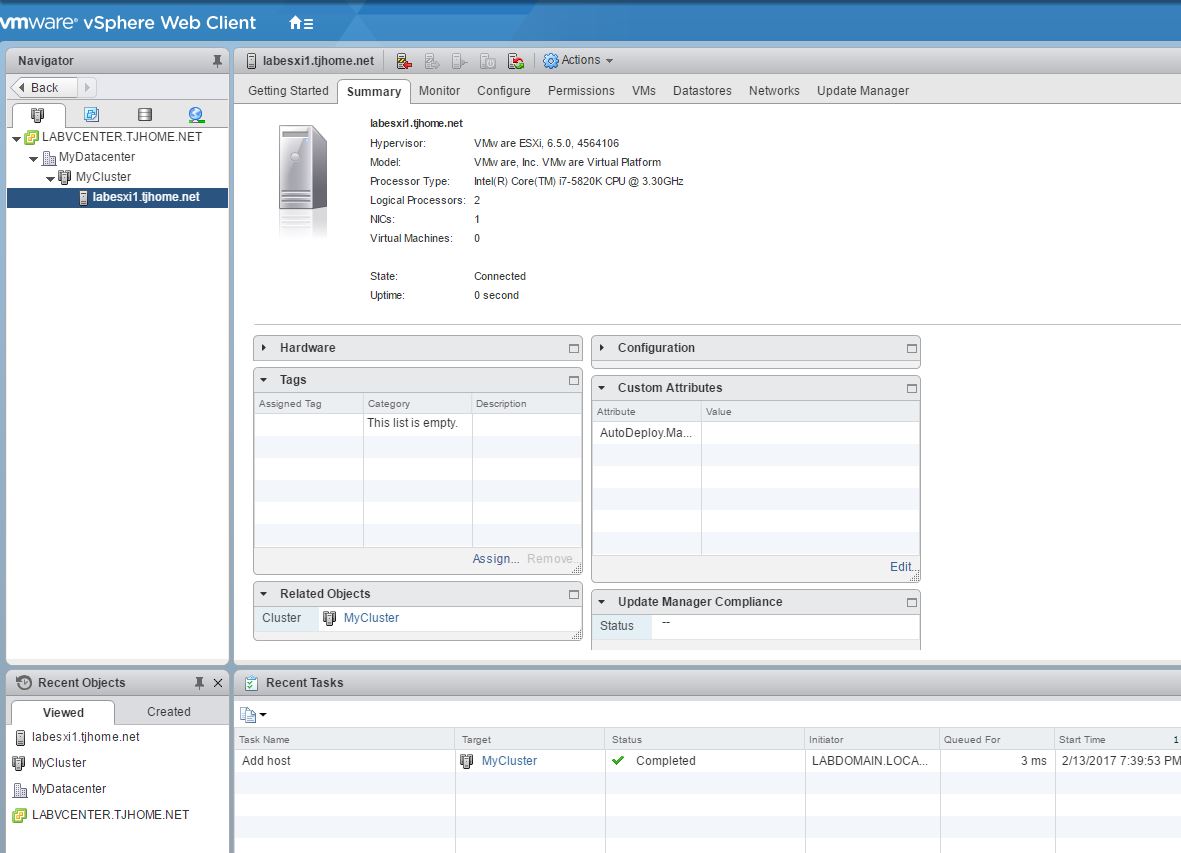
Task: Click the host server image in Summary
Action: tap(302, 179)
